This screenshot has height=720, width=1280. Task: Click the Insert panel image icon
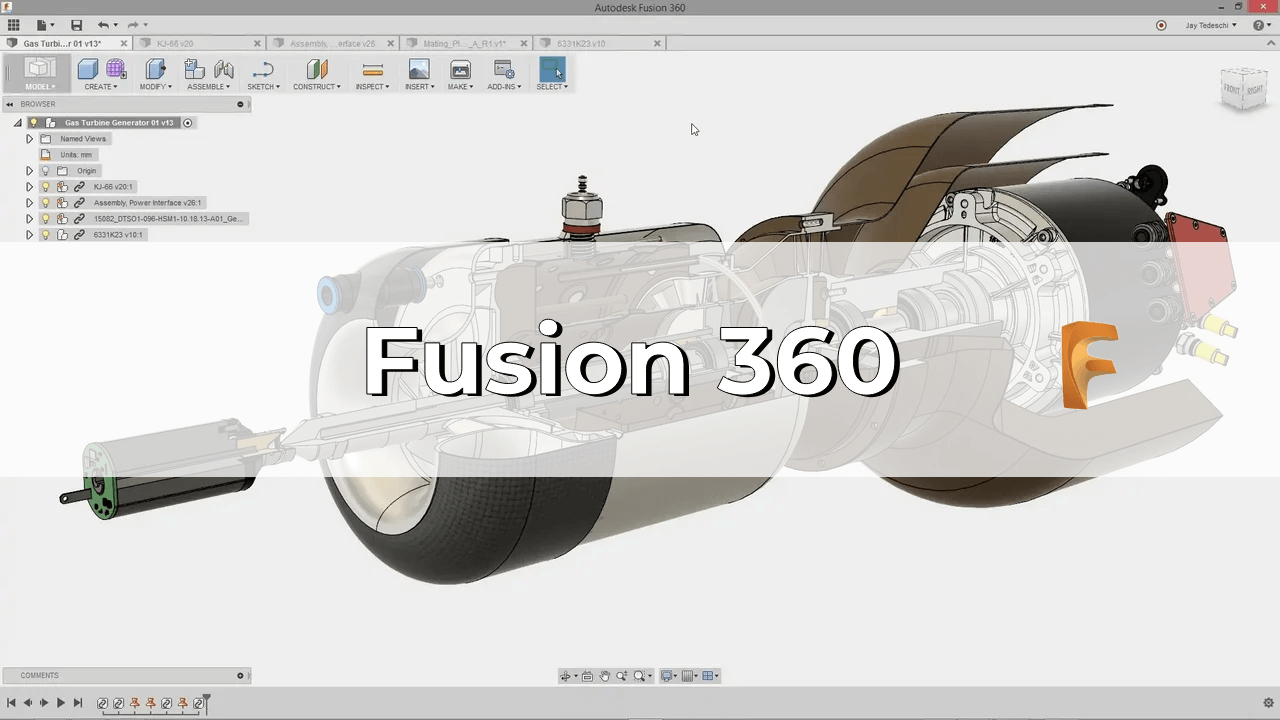click(x=418, y=70)
